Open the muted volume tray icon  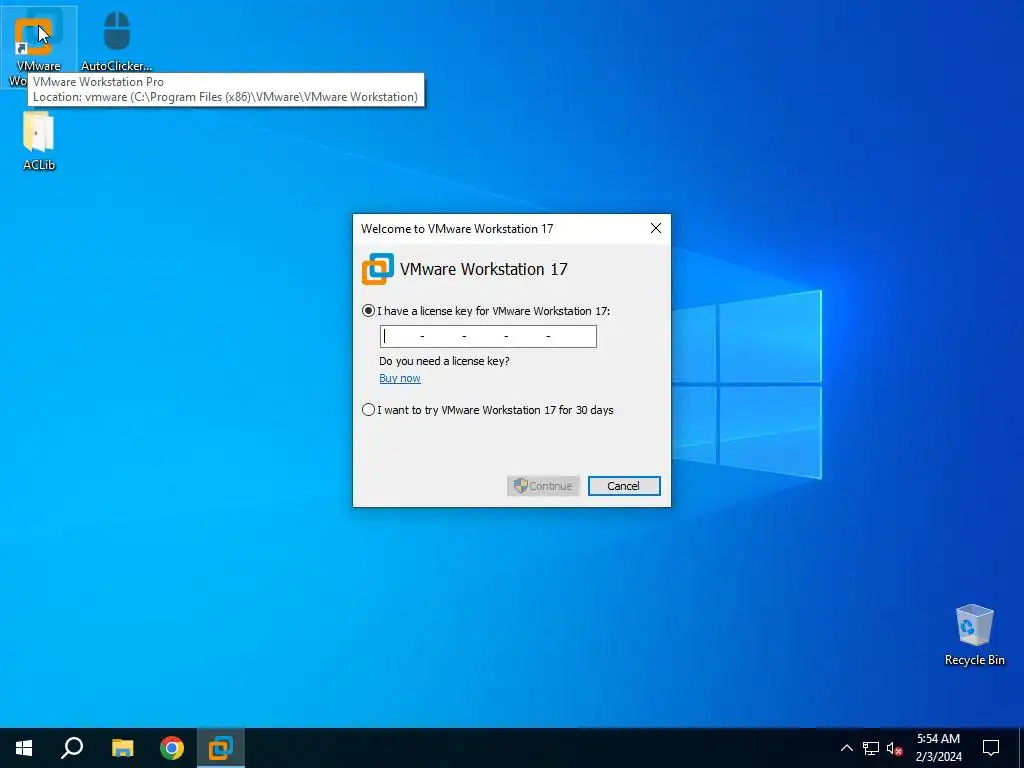pyautogui.click(x=894, y=748)
